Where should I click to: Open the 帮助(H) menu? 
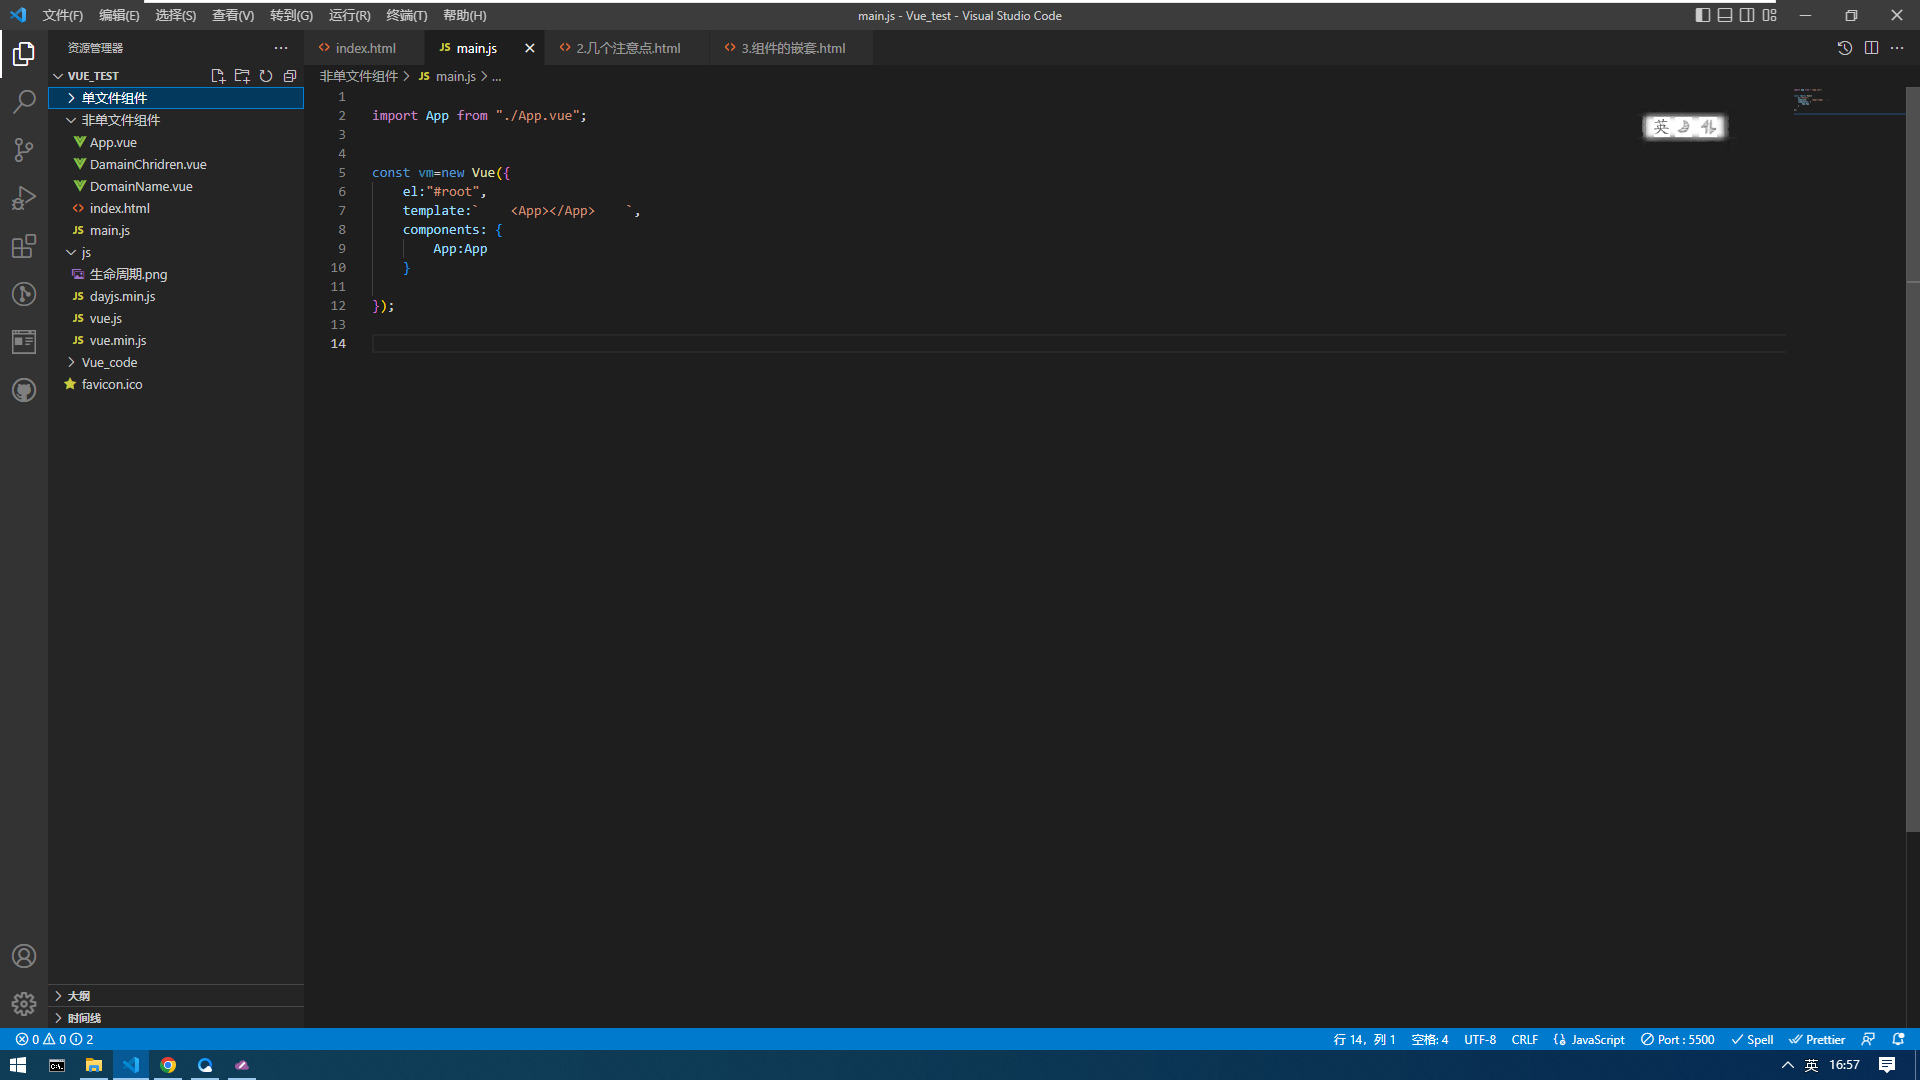(x=465, y=15)
